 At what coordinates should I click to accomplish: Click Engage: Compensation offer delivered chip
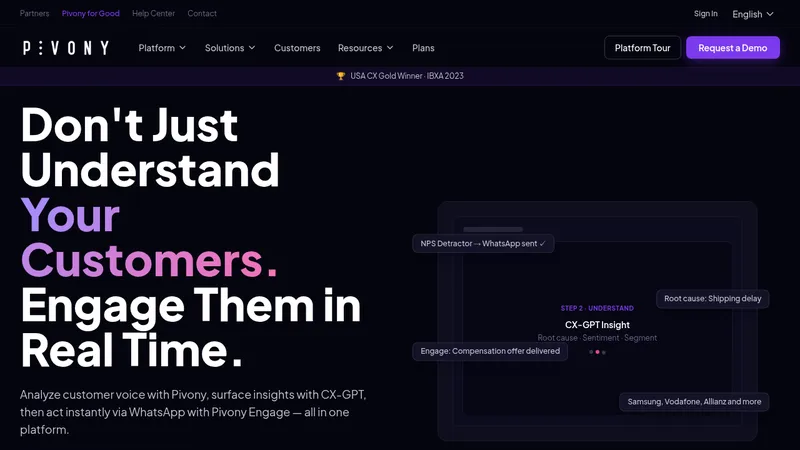pyautogui.click(x=490, y=352)
